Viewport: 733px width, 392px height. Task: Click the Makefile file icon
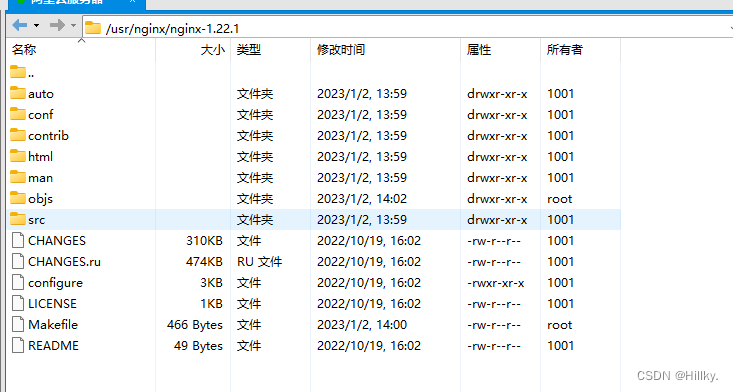pyautogui.click(x=18, y=324)
